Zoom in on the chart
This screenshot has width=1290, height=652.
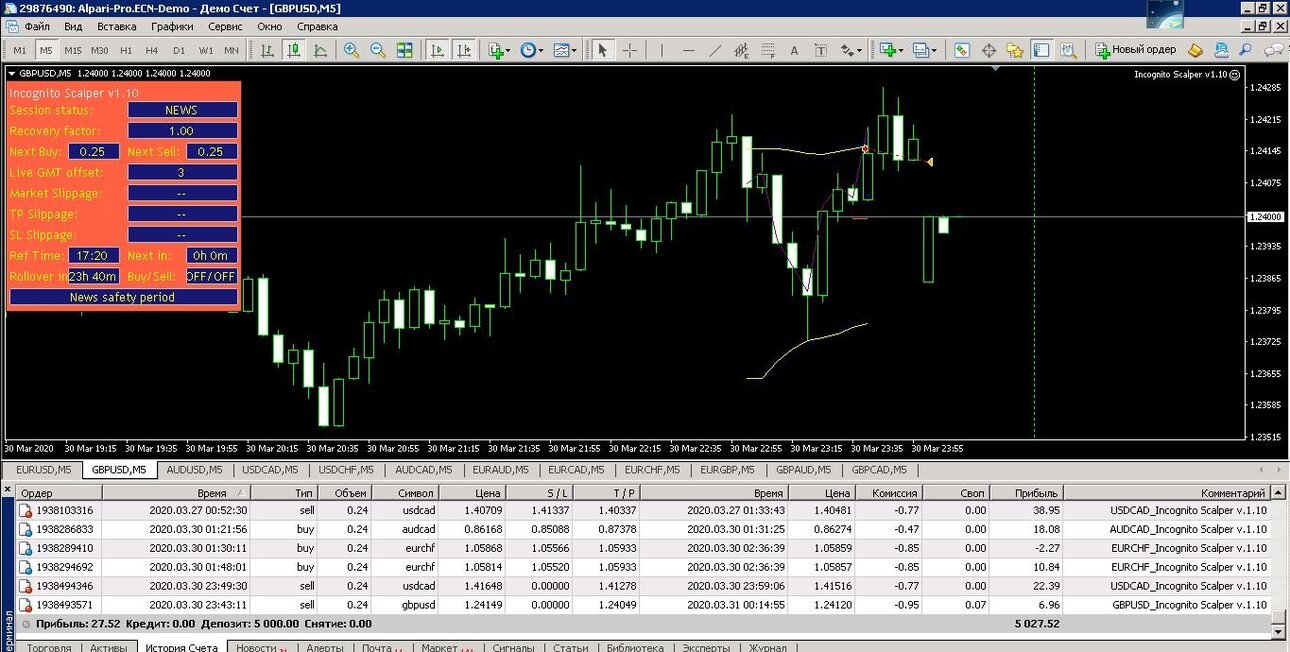(x=352, y=50)
